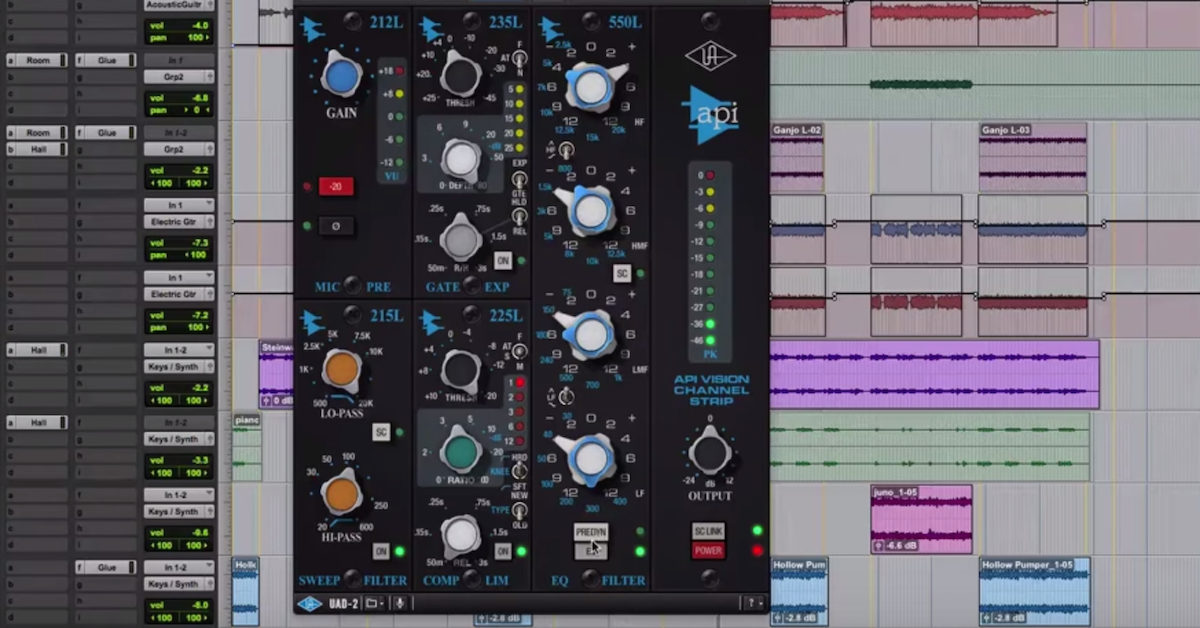Click the preset folder icon in plugin toolbar
Viewport: 1200px width, 628px height.
pyautogui.click(x=371, y=602)
